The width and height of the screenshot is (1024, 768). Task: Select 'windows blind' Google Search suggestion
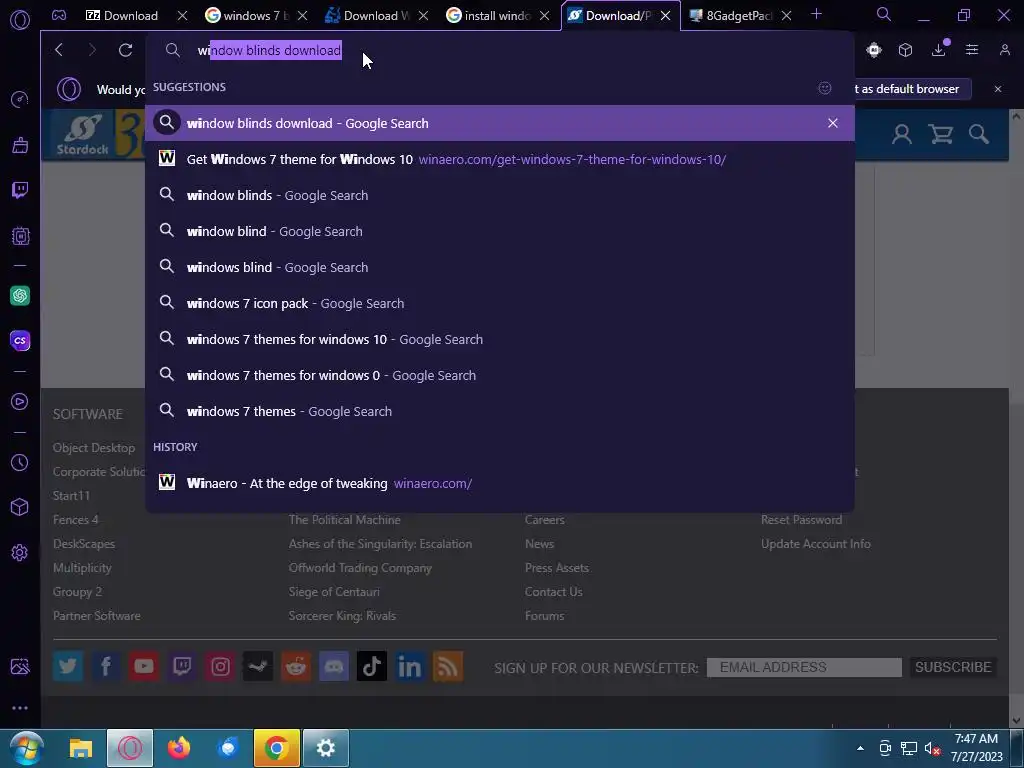pyautogui.click(x=500, y=267)
